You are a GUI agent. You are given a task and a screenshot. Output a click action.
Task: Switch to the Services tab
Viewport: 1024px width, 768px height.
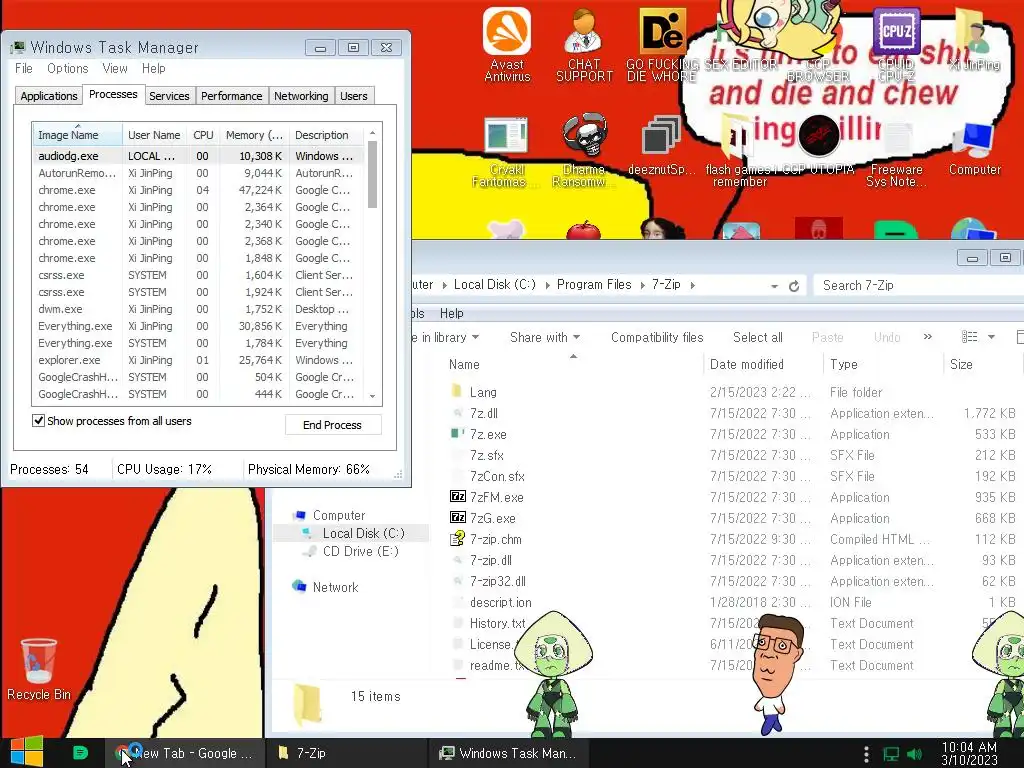pyautogui.click(x=169, y=96)
